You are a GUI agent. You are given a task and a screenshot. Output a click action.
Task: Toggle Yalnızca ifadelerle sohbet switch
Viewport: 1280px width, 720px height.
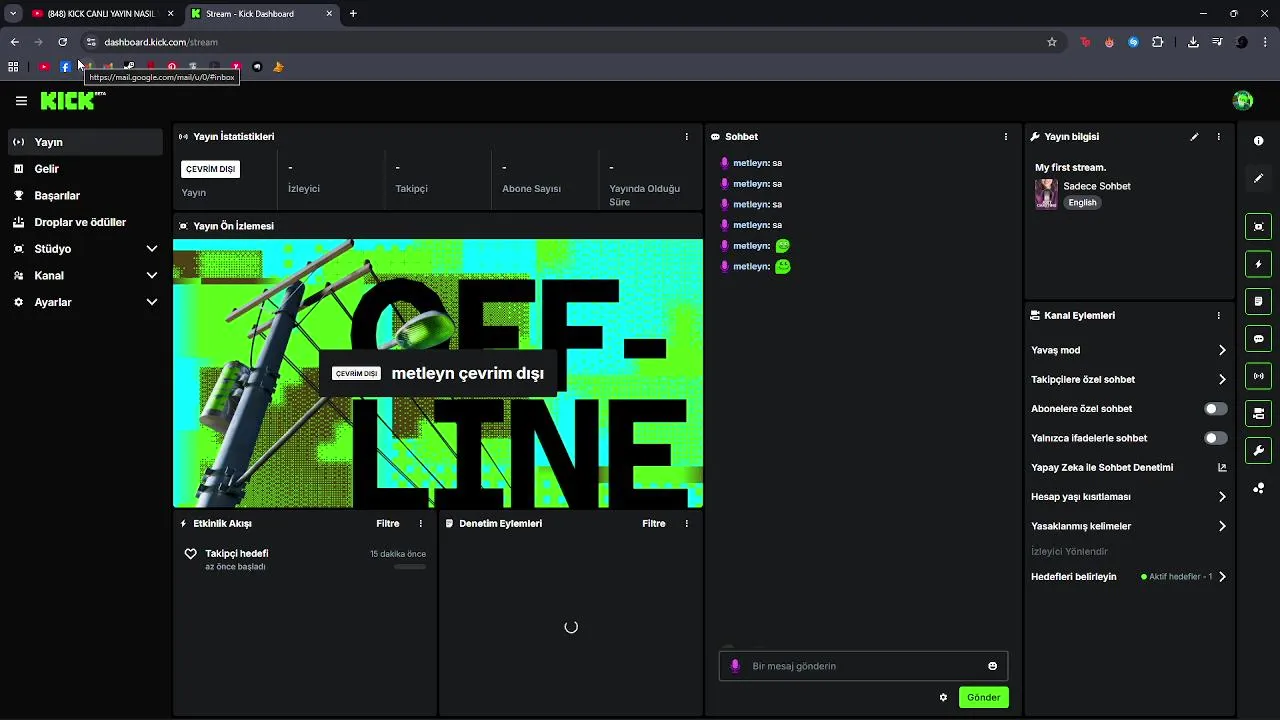[1215, 438]
